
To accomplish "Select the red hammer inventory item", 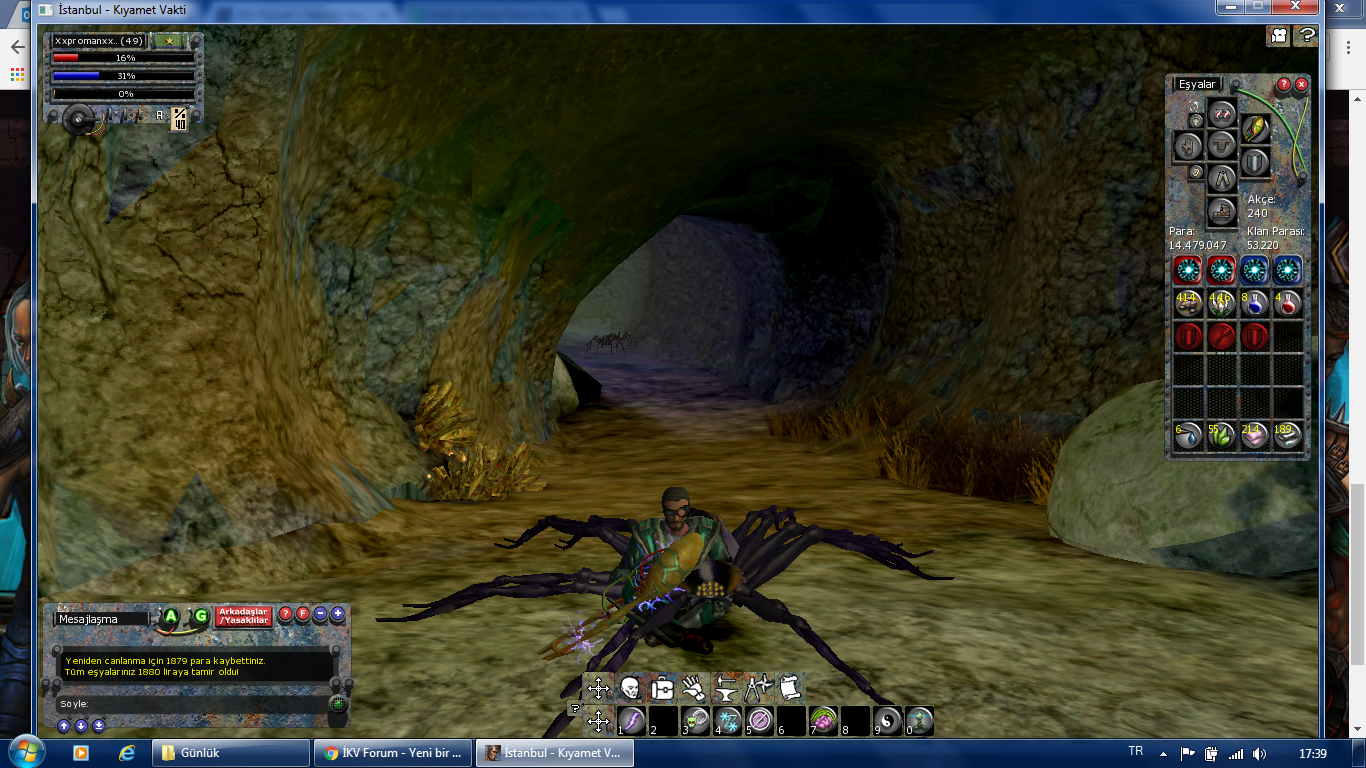I will [x=1221, y=337].
